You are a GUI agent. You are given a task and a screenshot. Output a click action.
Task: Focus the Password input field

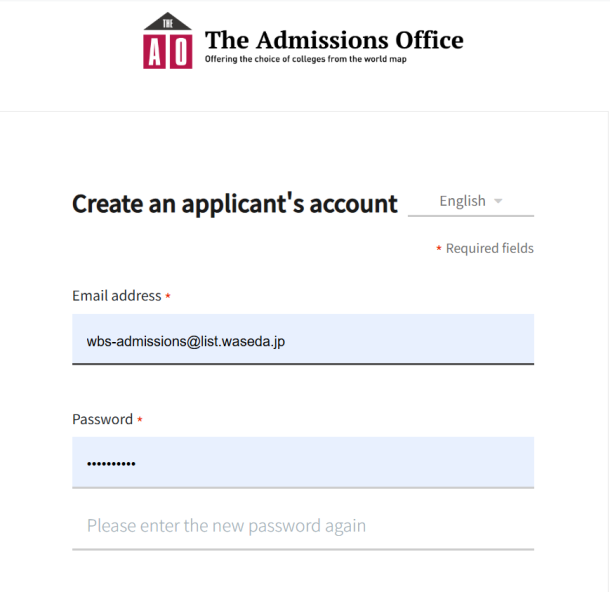[x=303, y=462]
